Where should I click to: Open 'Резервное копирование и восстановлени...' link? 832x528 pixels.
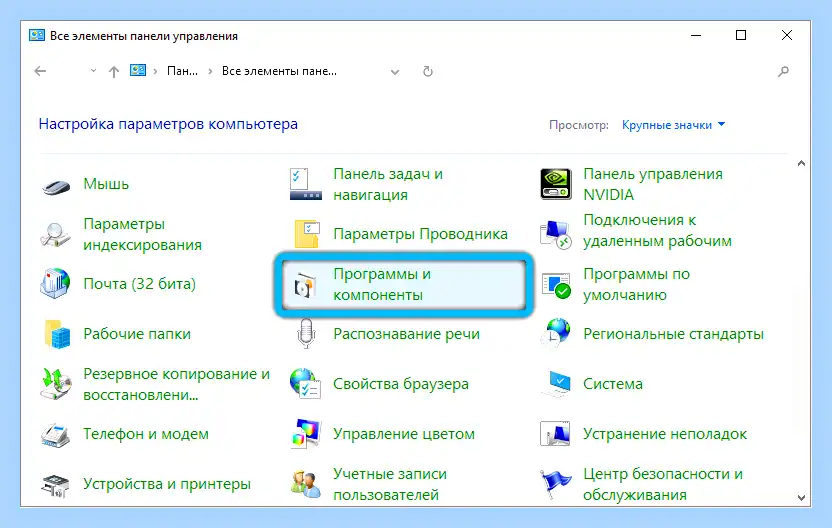point(177,384)
